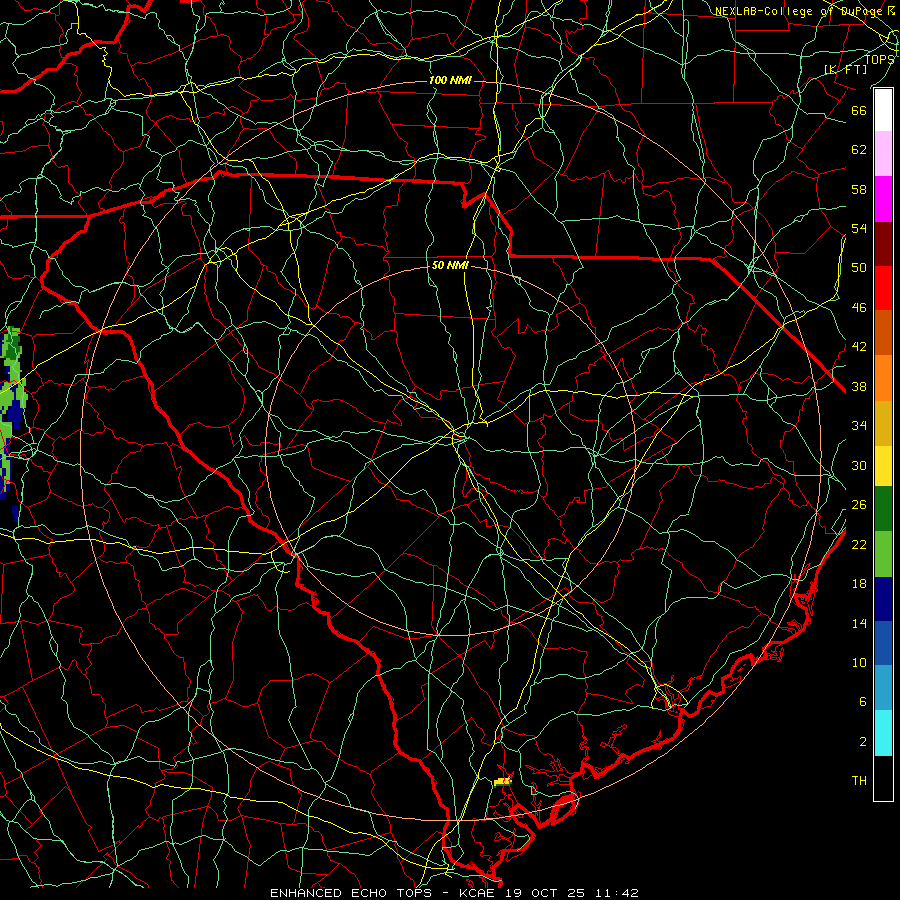Click the cyan legend swatch

click(x=883, y=733)
